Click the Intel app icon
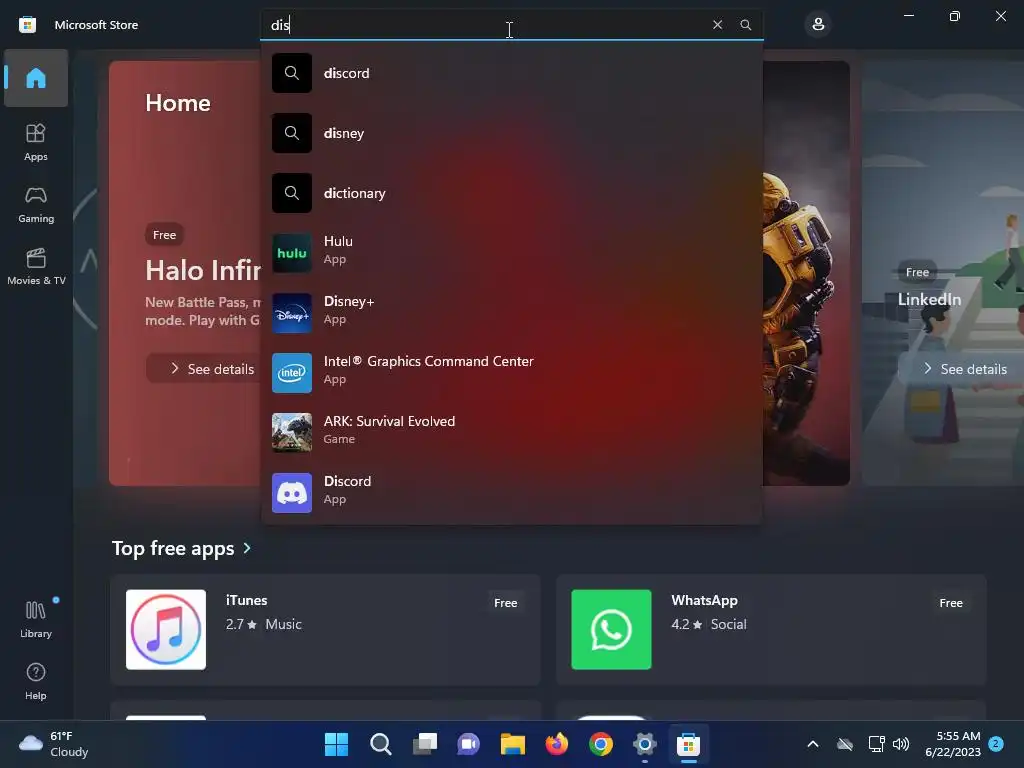This screenshot has height=768, width=1024. tap(292, 373)
